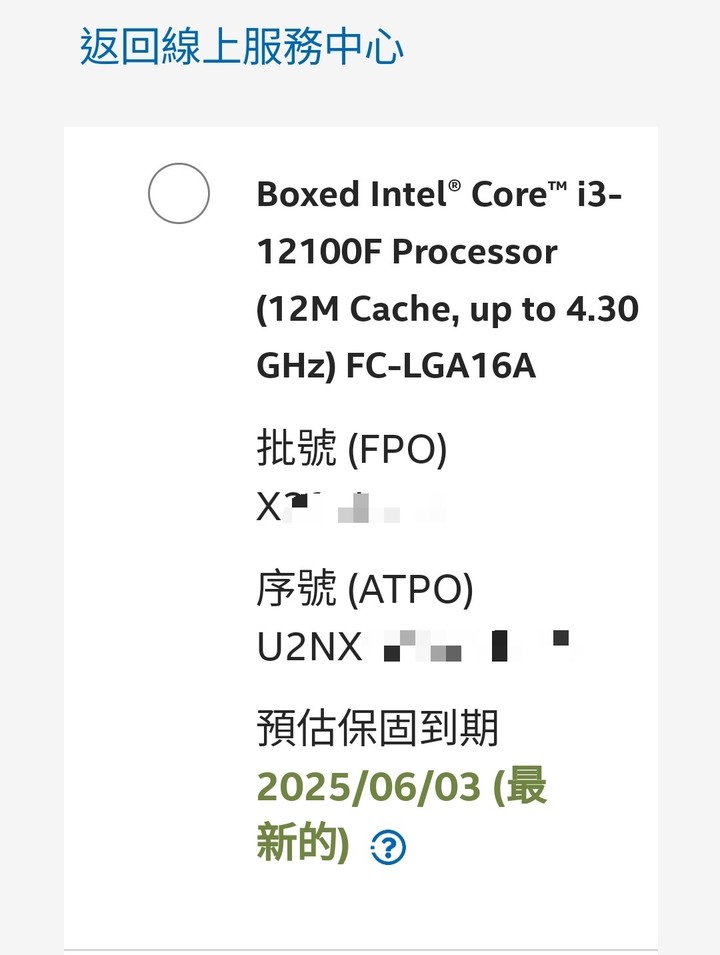Click the 批號 (FPO) label

tap(352, 448)
